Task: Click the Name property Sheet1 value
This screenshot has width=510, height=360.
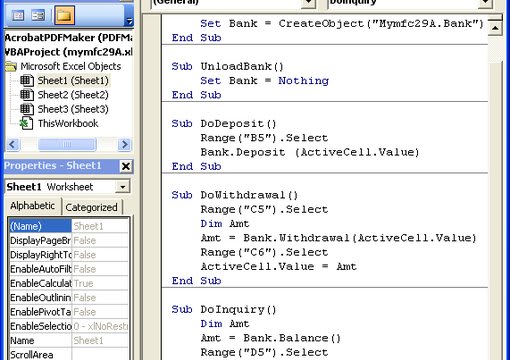Action: pos(100,341)
